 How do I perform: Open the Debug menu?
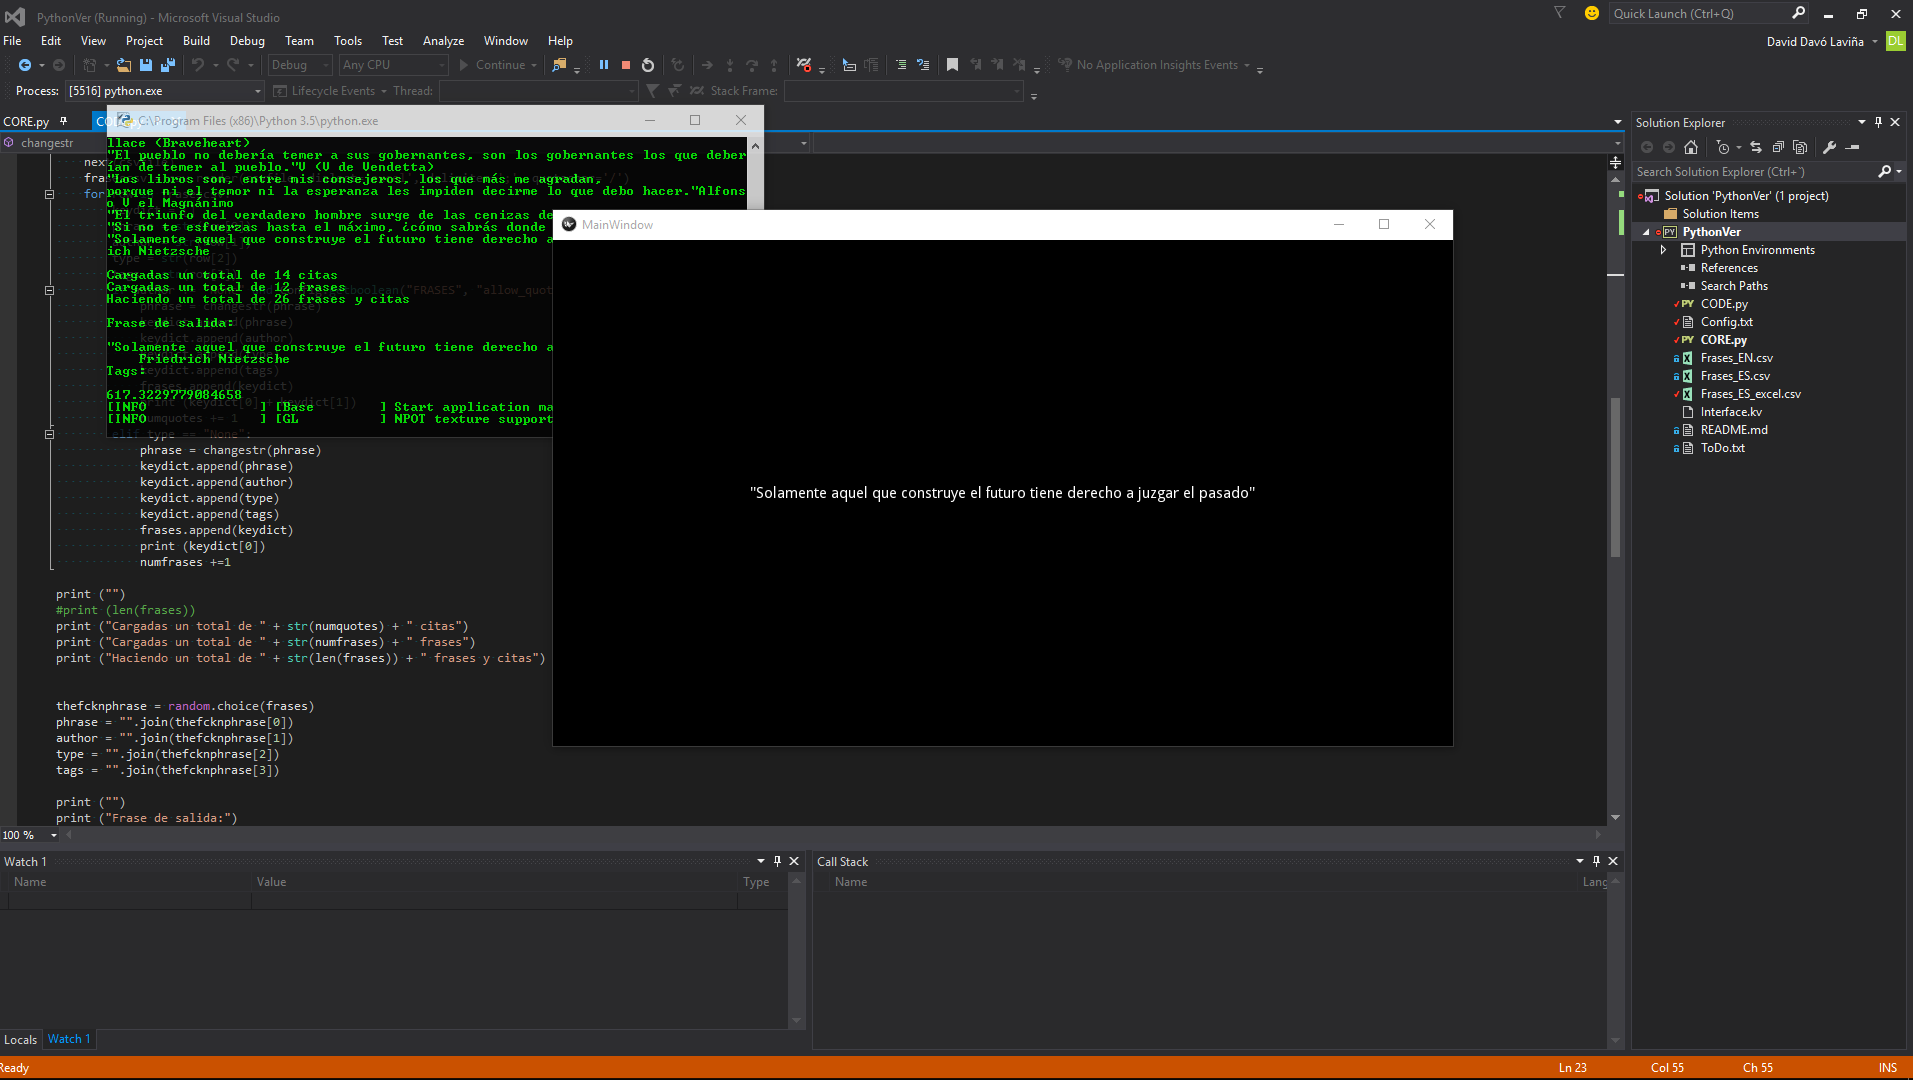[x=247, y=41]
